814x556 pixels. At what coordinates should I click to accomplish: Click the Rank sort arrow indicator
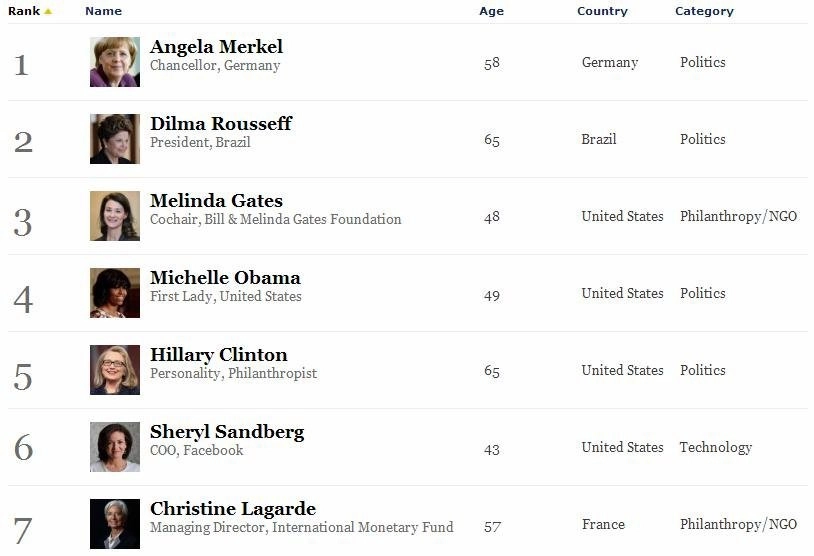48,11
